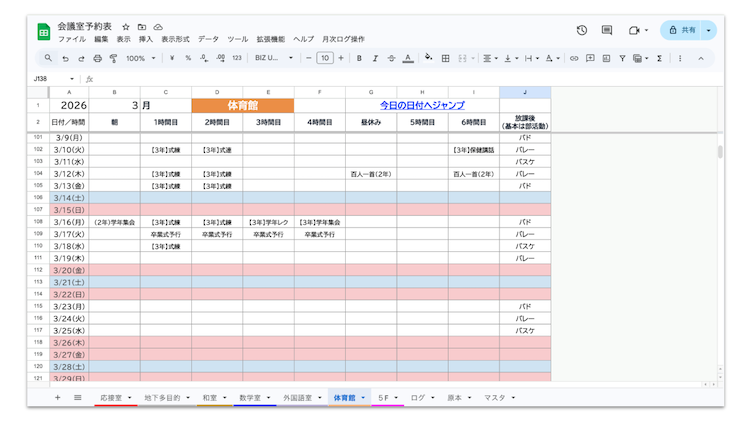Viewport: 750px width, 421px height.
Task: Open the zoom level 100% dropdown
Action: coord(139,58)
